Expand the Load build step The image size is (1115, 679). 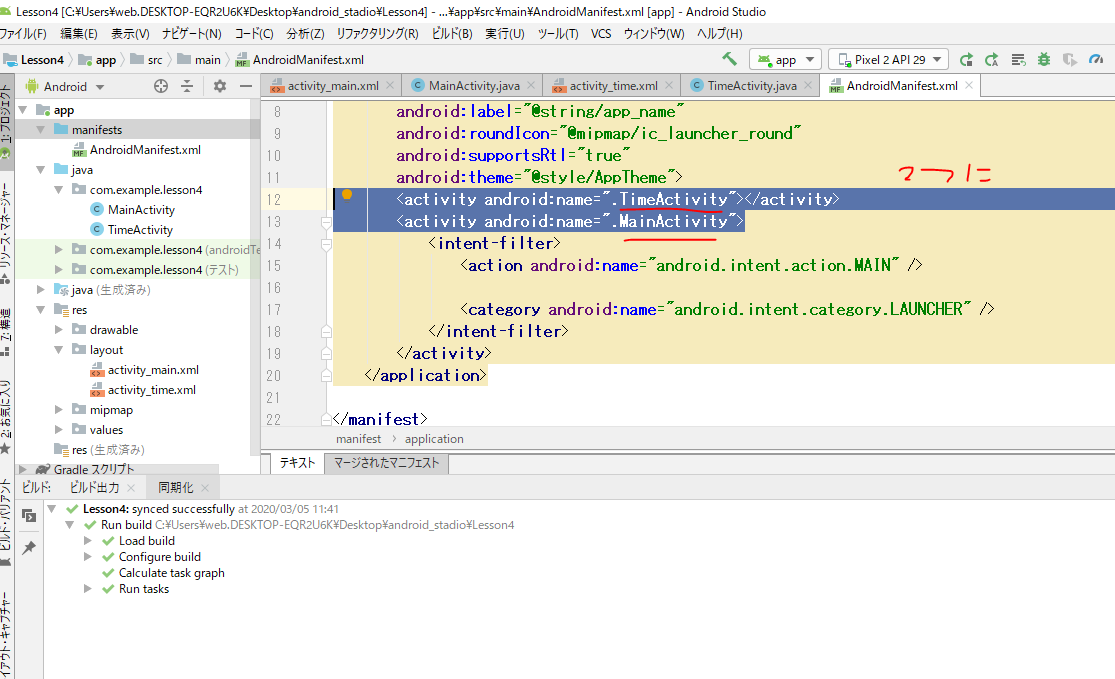pyautogui.click(x=87, y=541)
